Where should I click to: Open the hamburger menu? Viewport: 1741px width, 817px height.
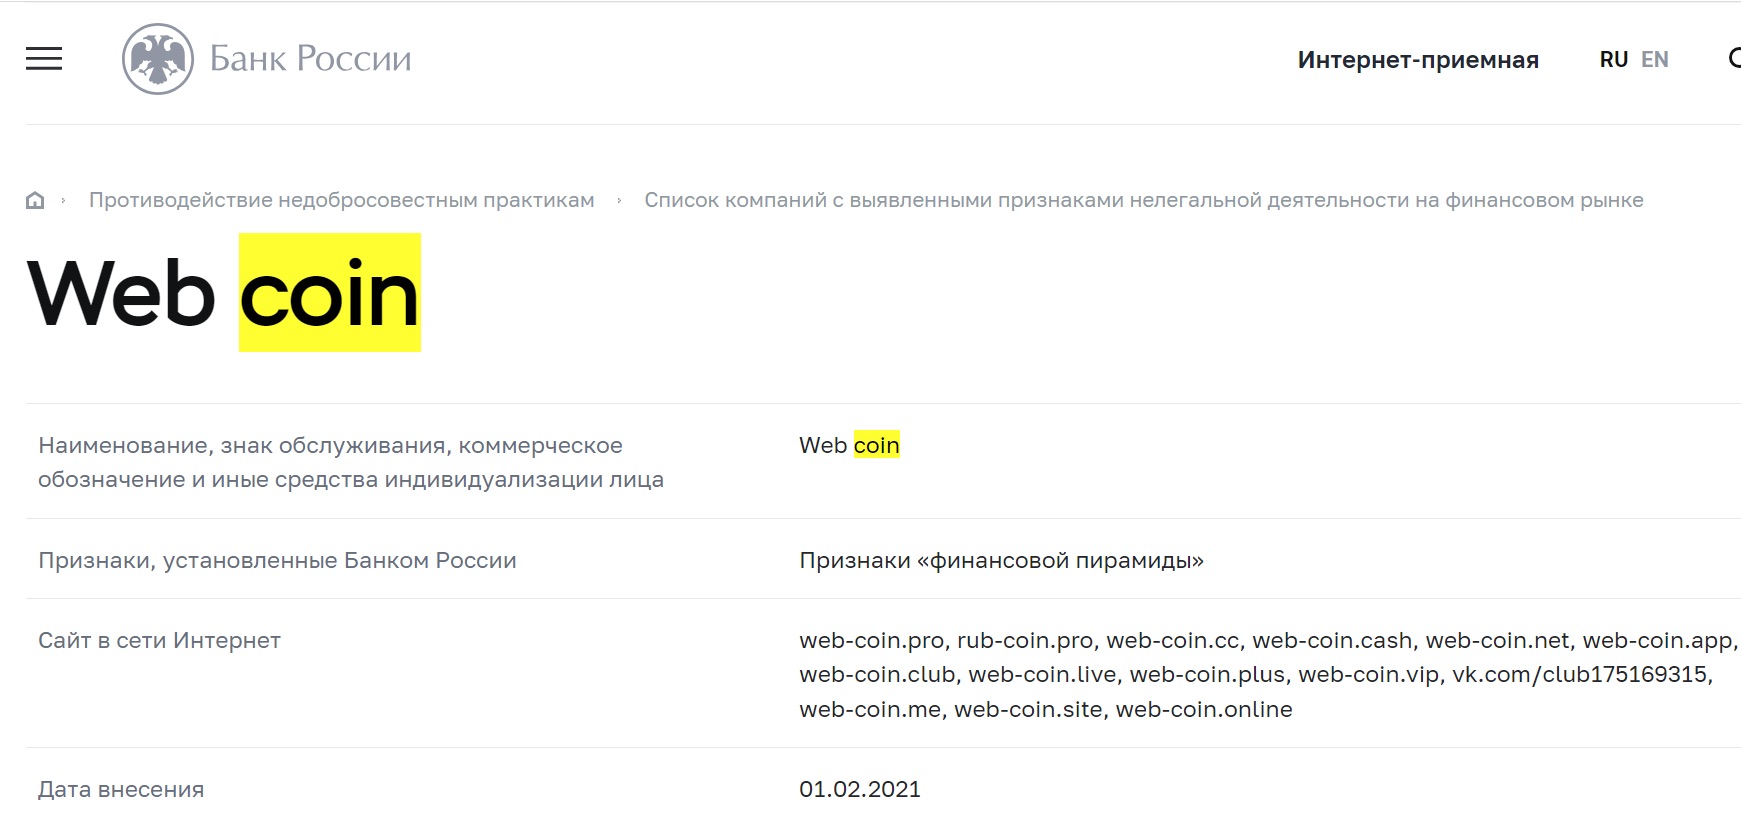point(44,59)
